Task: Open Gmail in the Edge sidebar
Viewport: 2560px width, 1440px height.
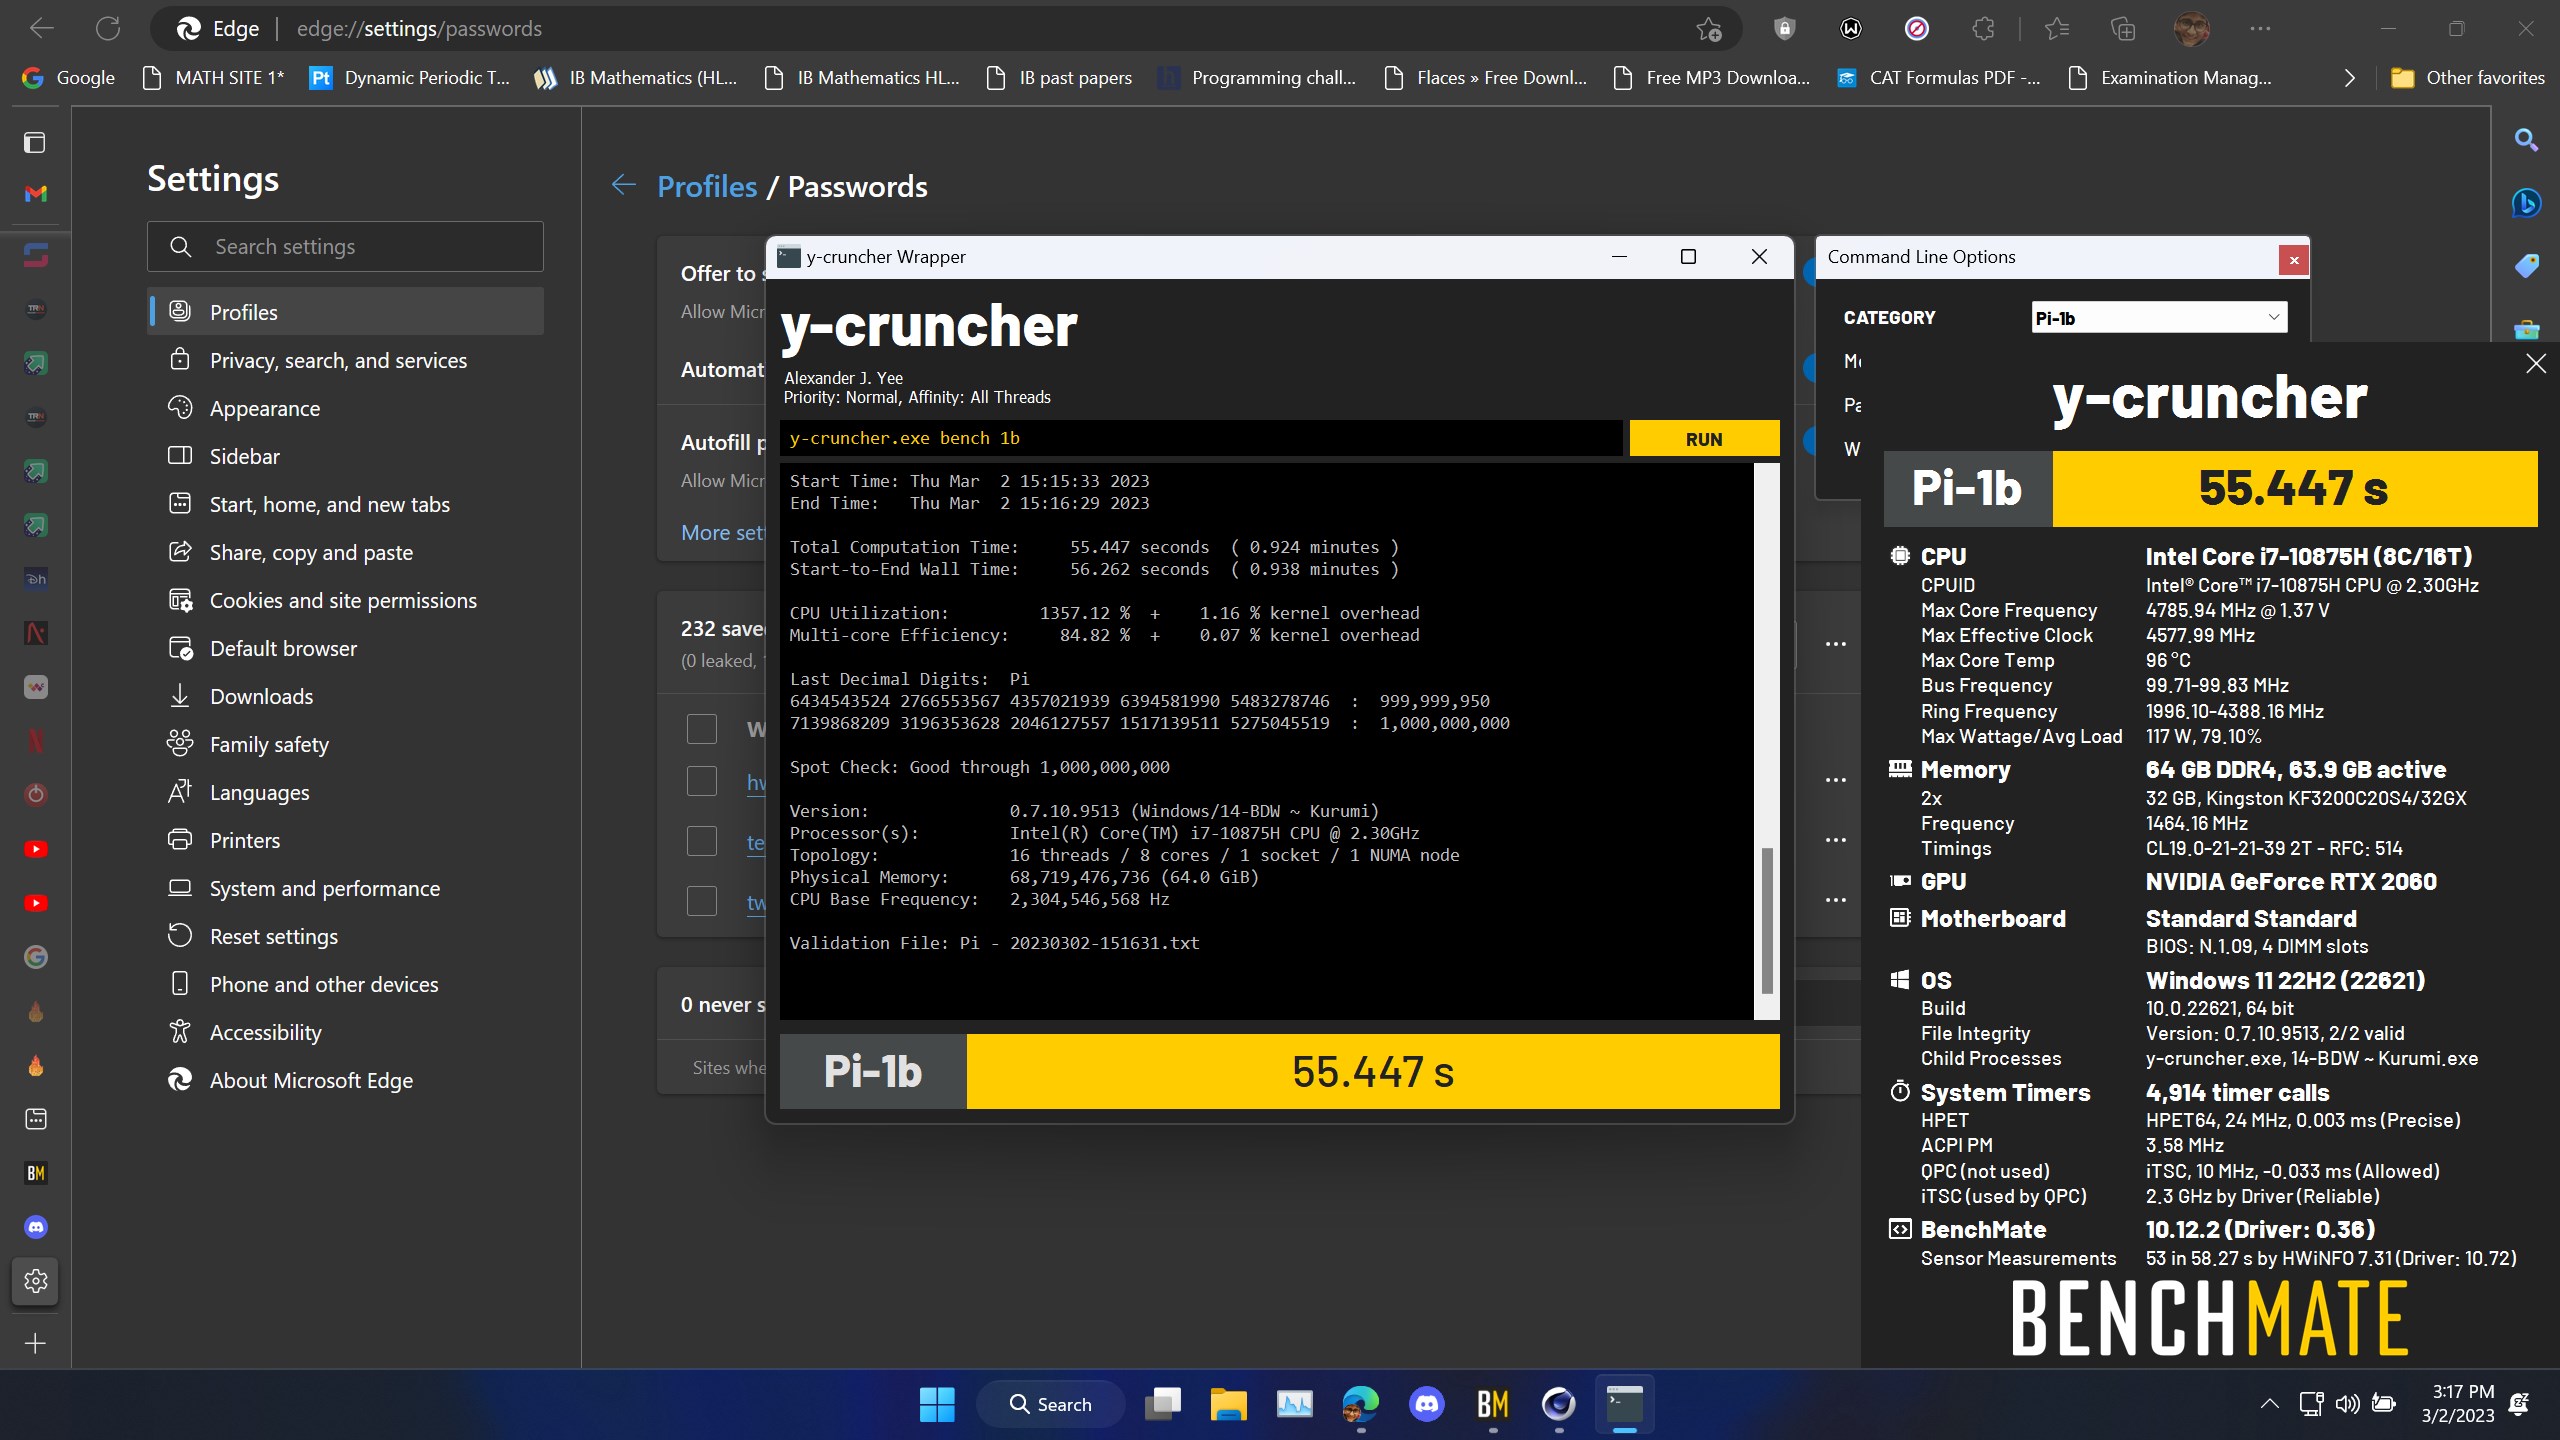Action: click(x=36, y=194)
